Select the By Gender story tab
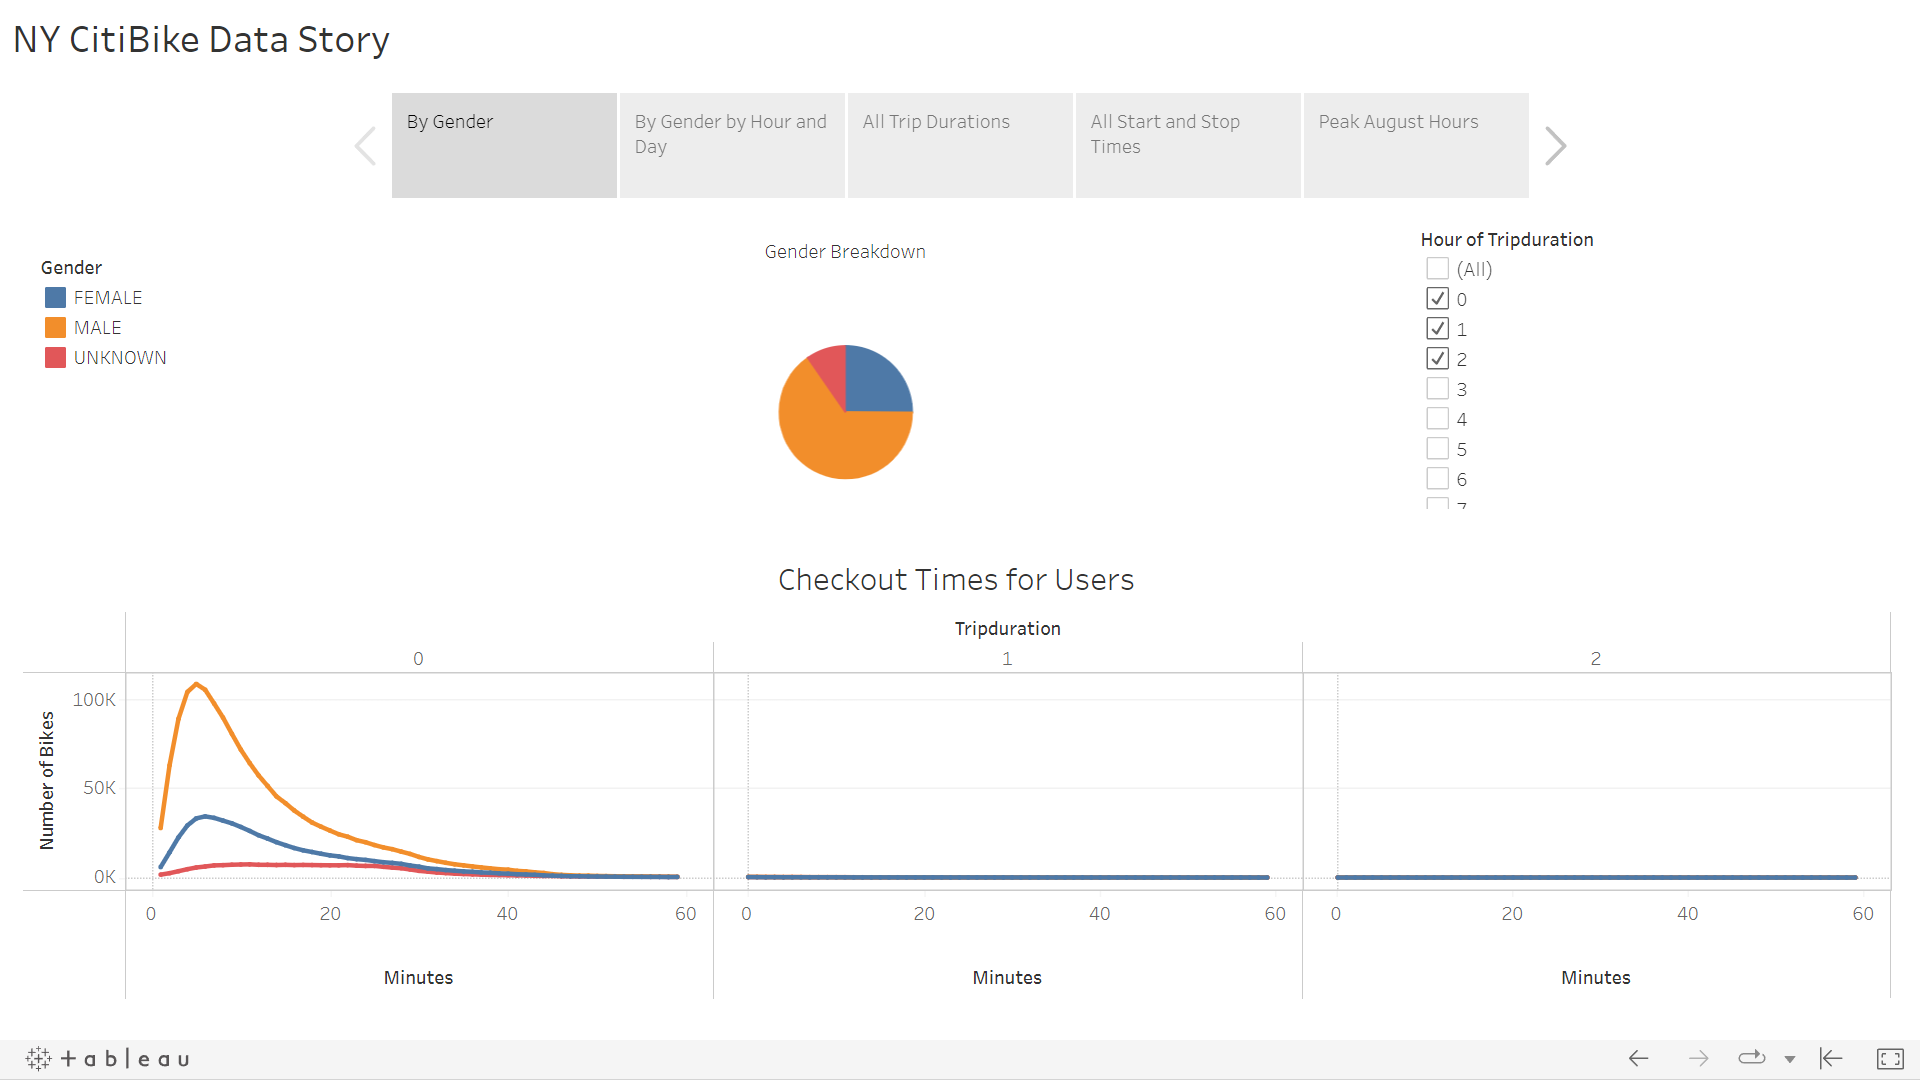The image size is (1920, 1080). (504, 145)
